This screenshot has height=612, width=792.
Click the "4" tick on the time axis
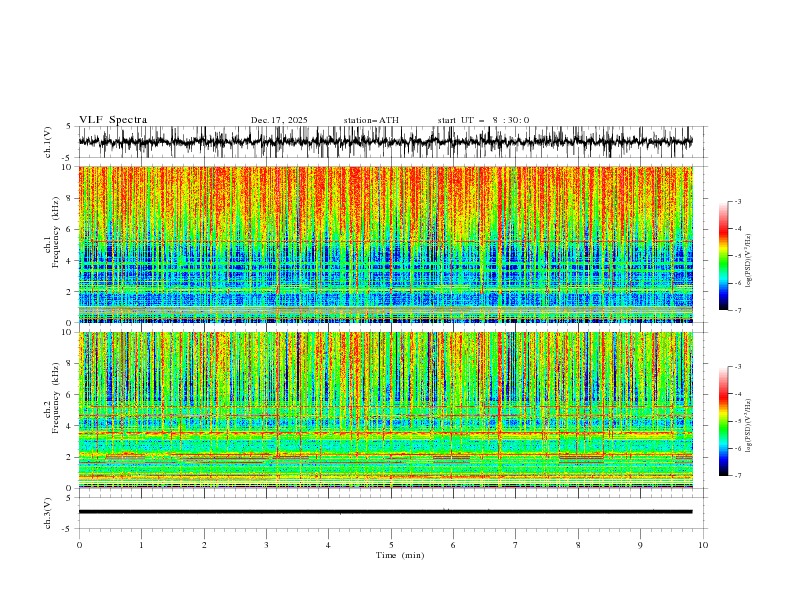[x=328, y=545]
